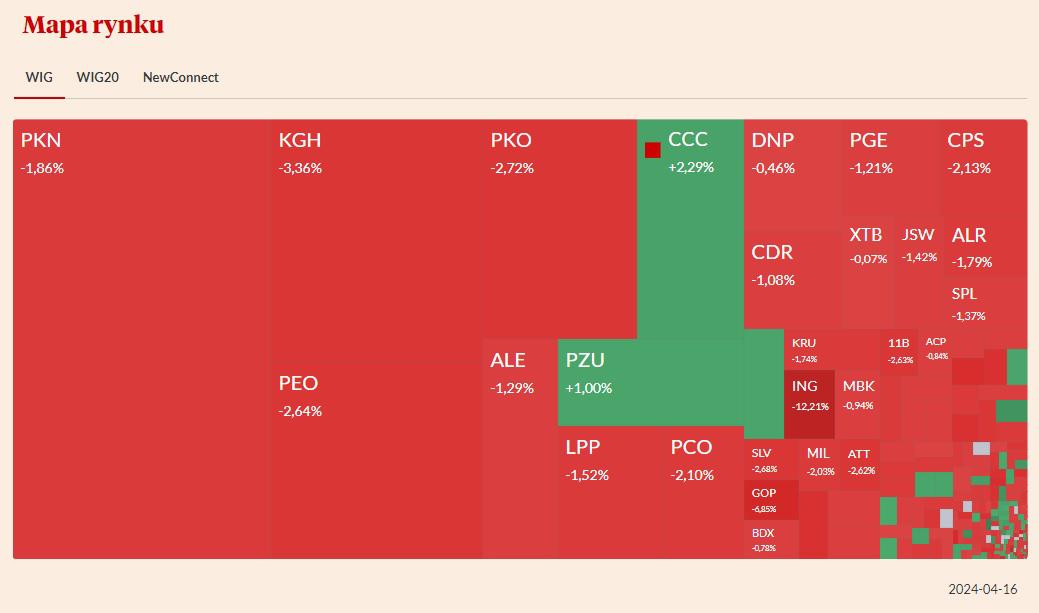The height and width of the screenshot is (613, 1039).
Task: Select the KGH tile at -3,36%
Action: click(376, 241)
